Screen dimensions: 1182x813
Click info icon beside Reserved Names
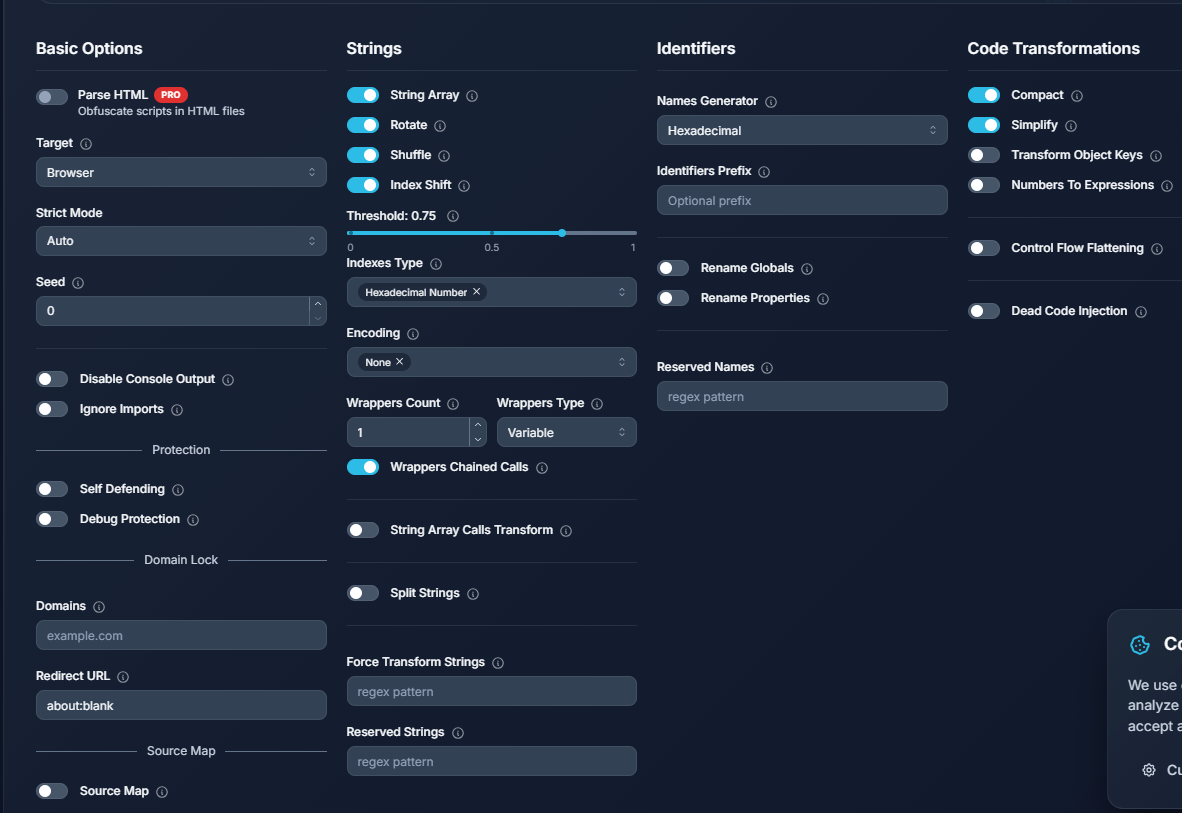[767, 368]
